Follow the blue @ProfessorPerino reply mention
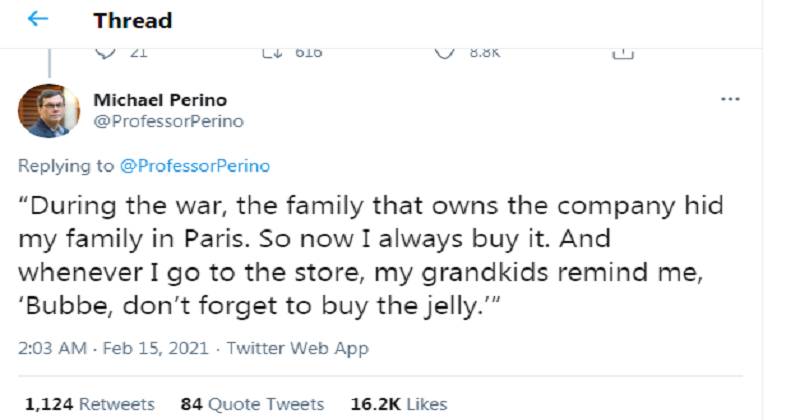Image resolution: width=800 pixels, height=420 pixels. [195, 166]
